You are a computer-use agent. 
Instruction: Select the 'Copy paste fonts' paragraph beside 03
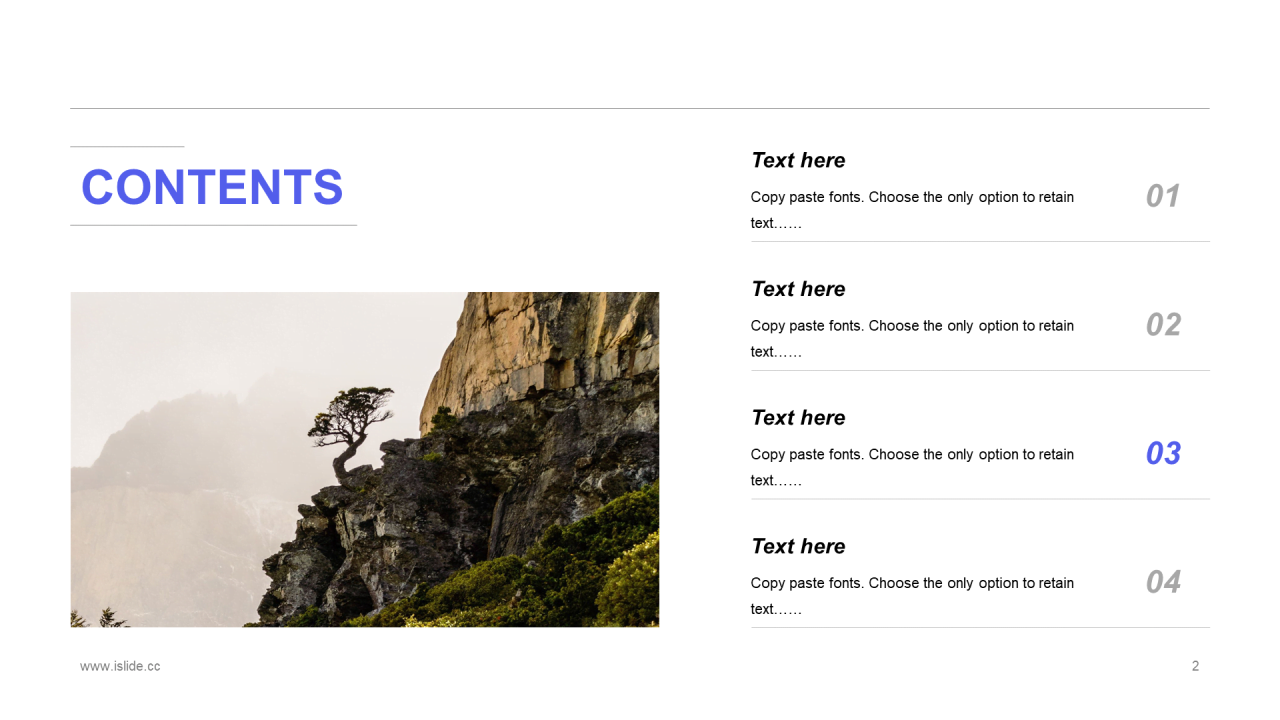[x=912, y=467]
